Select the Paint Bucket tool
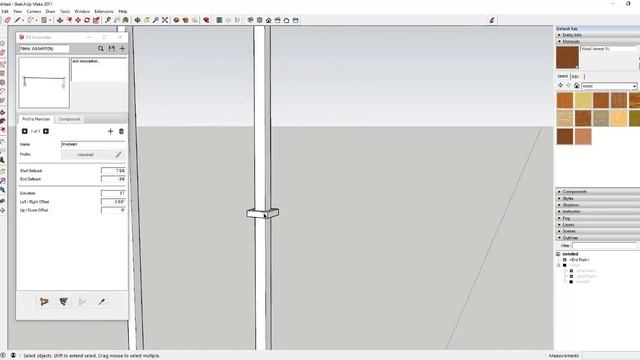 [126, 20]
